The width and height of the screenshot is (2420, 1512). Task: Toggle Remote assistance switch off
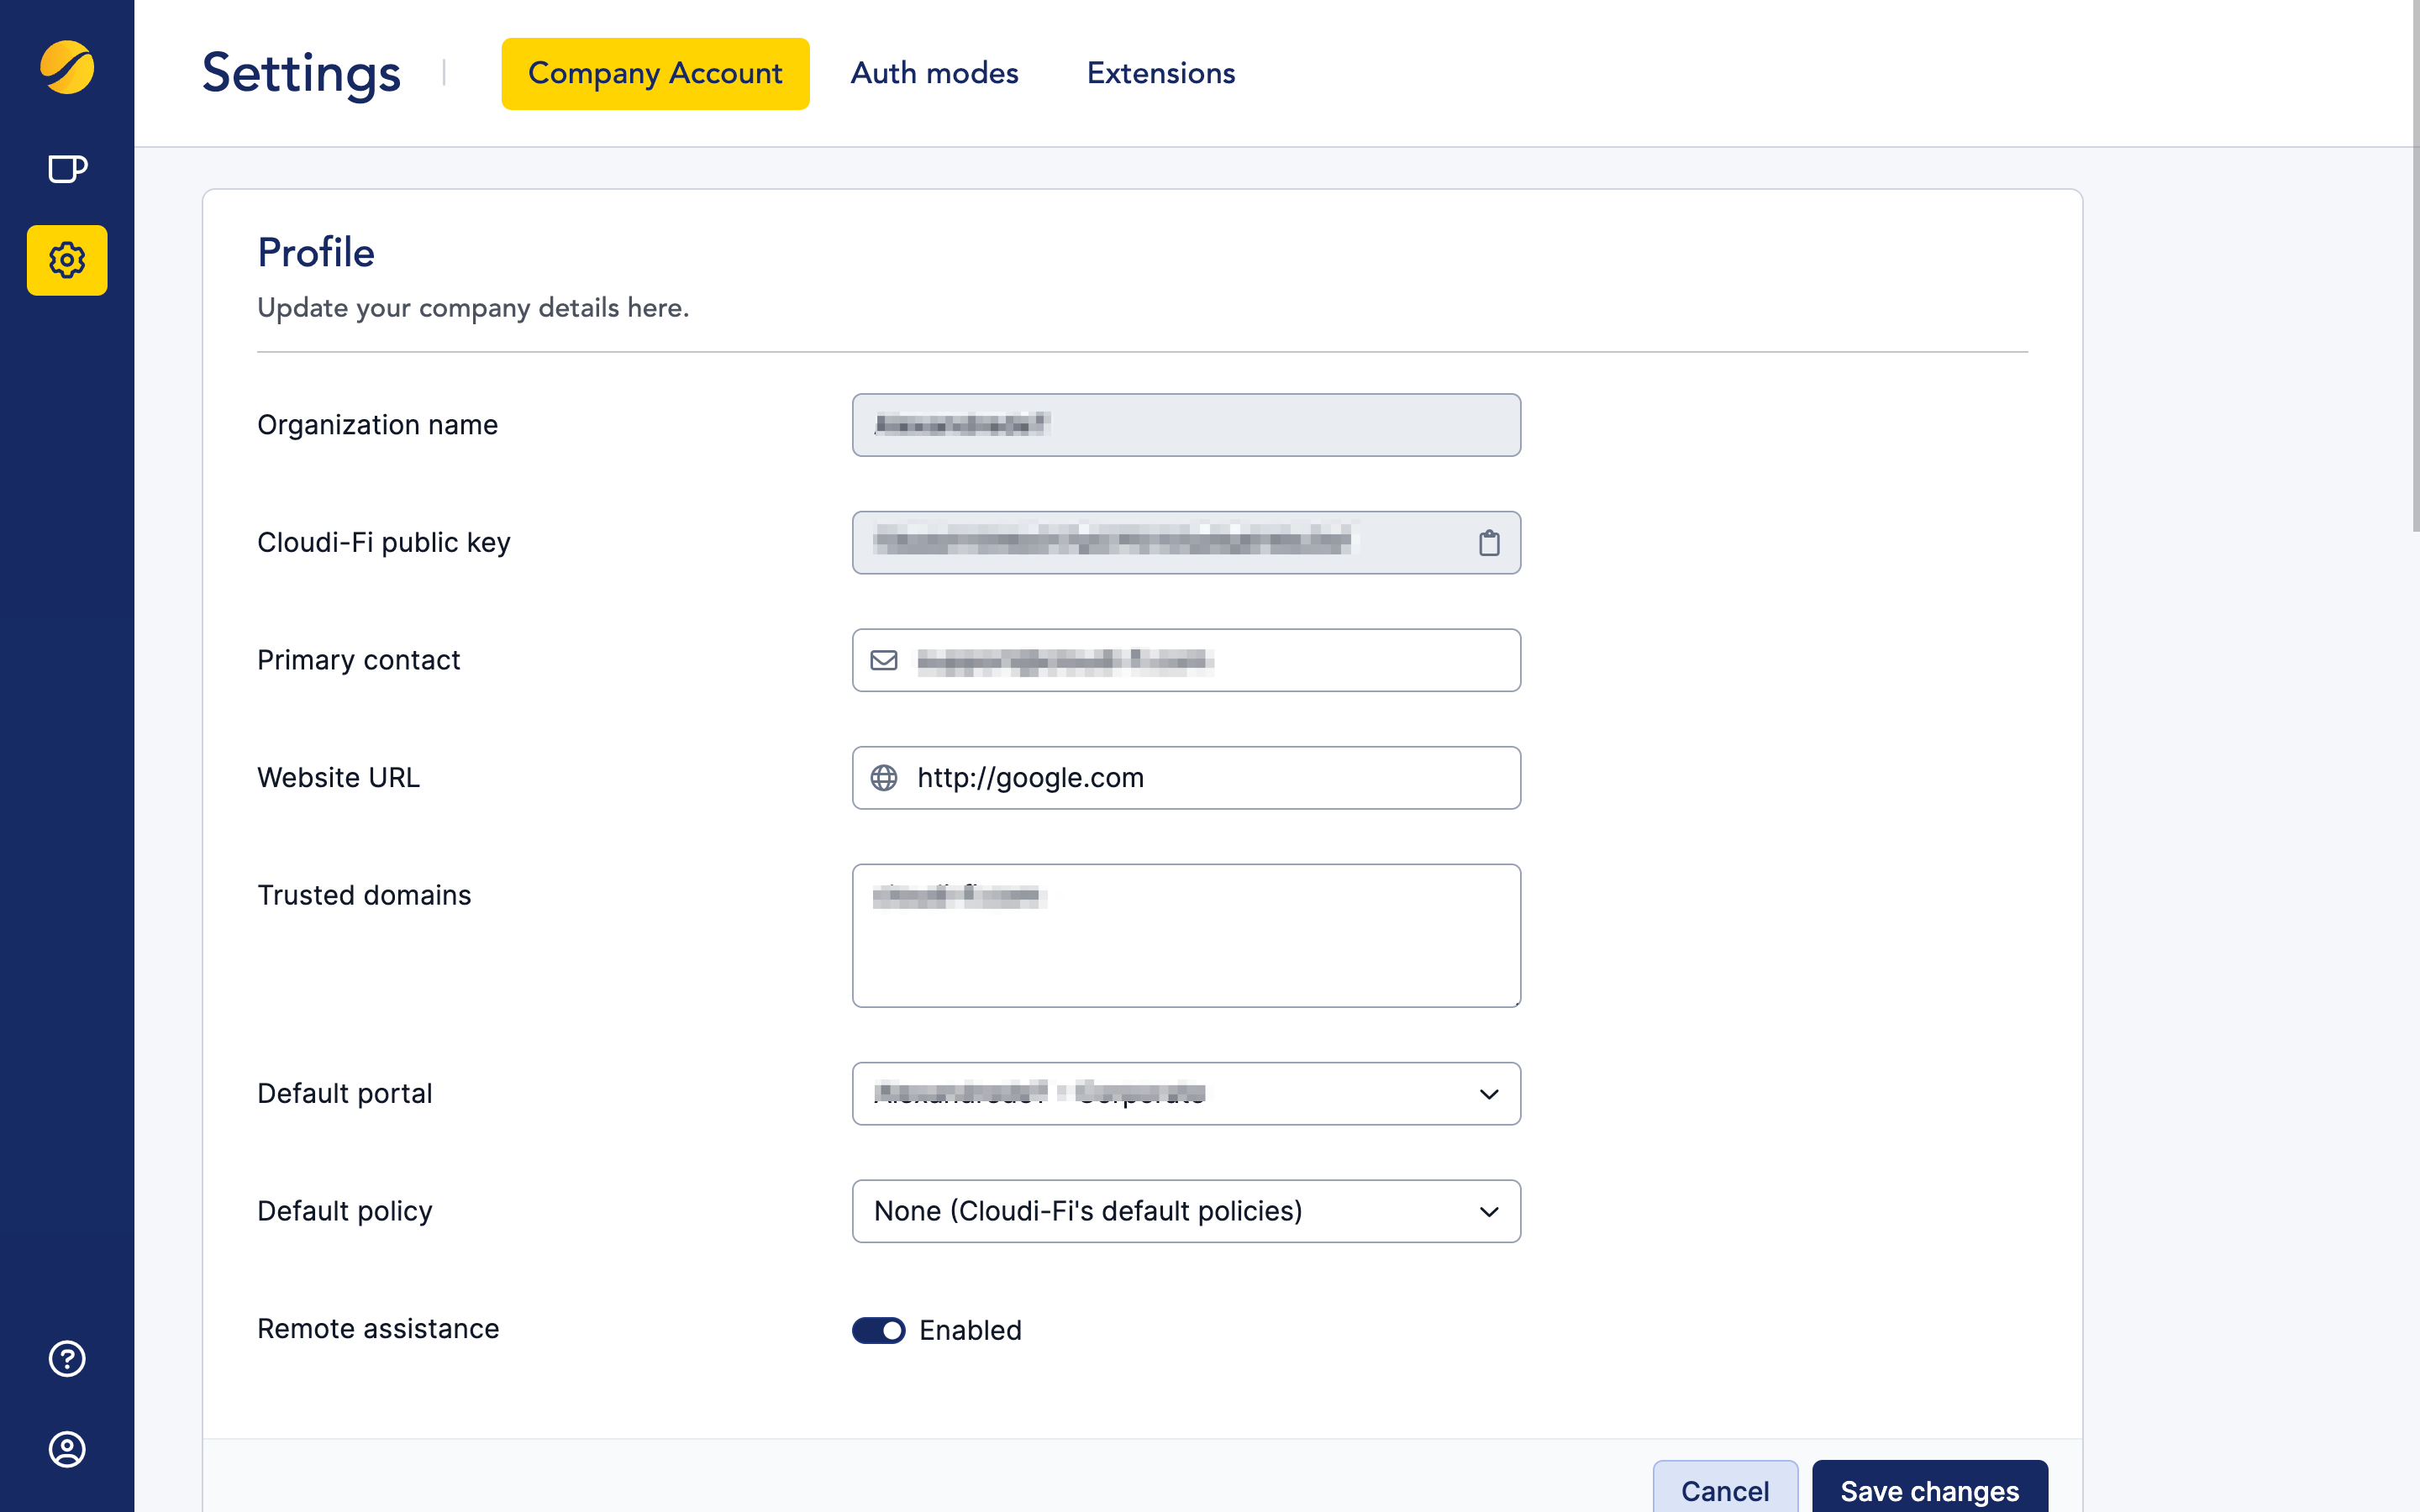[878, 1330]
